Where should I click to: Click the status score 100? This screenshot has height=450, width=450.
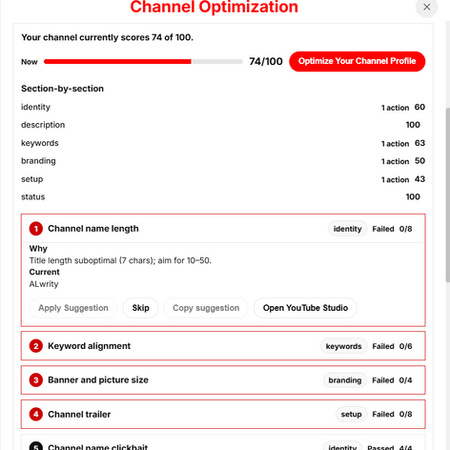click(413, 197)
